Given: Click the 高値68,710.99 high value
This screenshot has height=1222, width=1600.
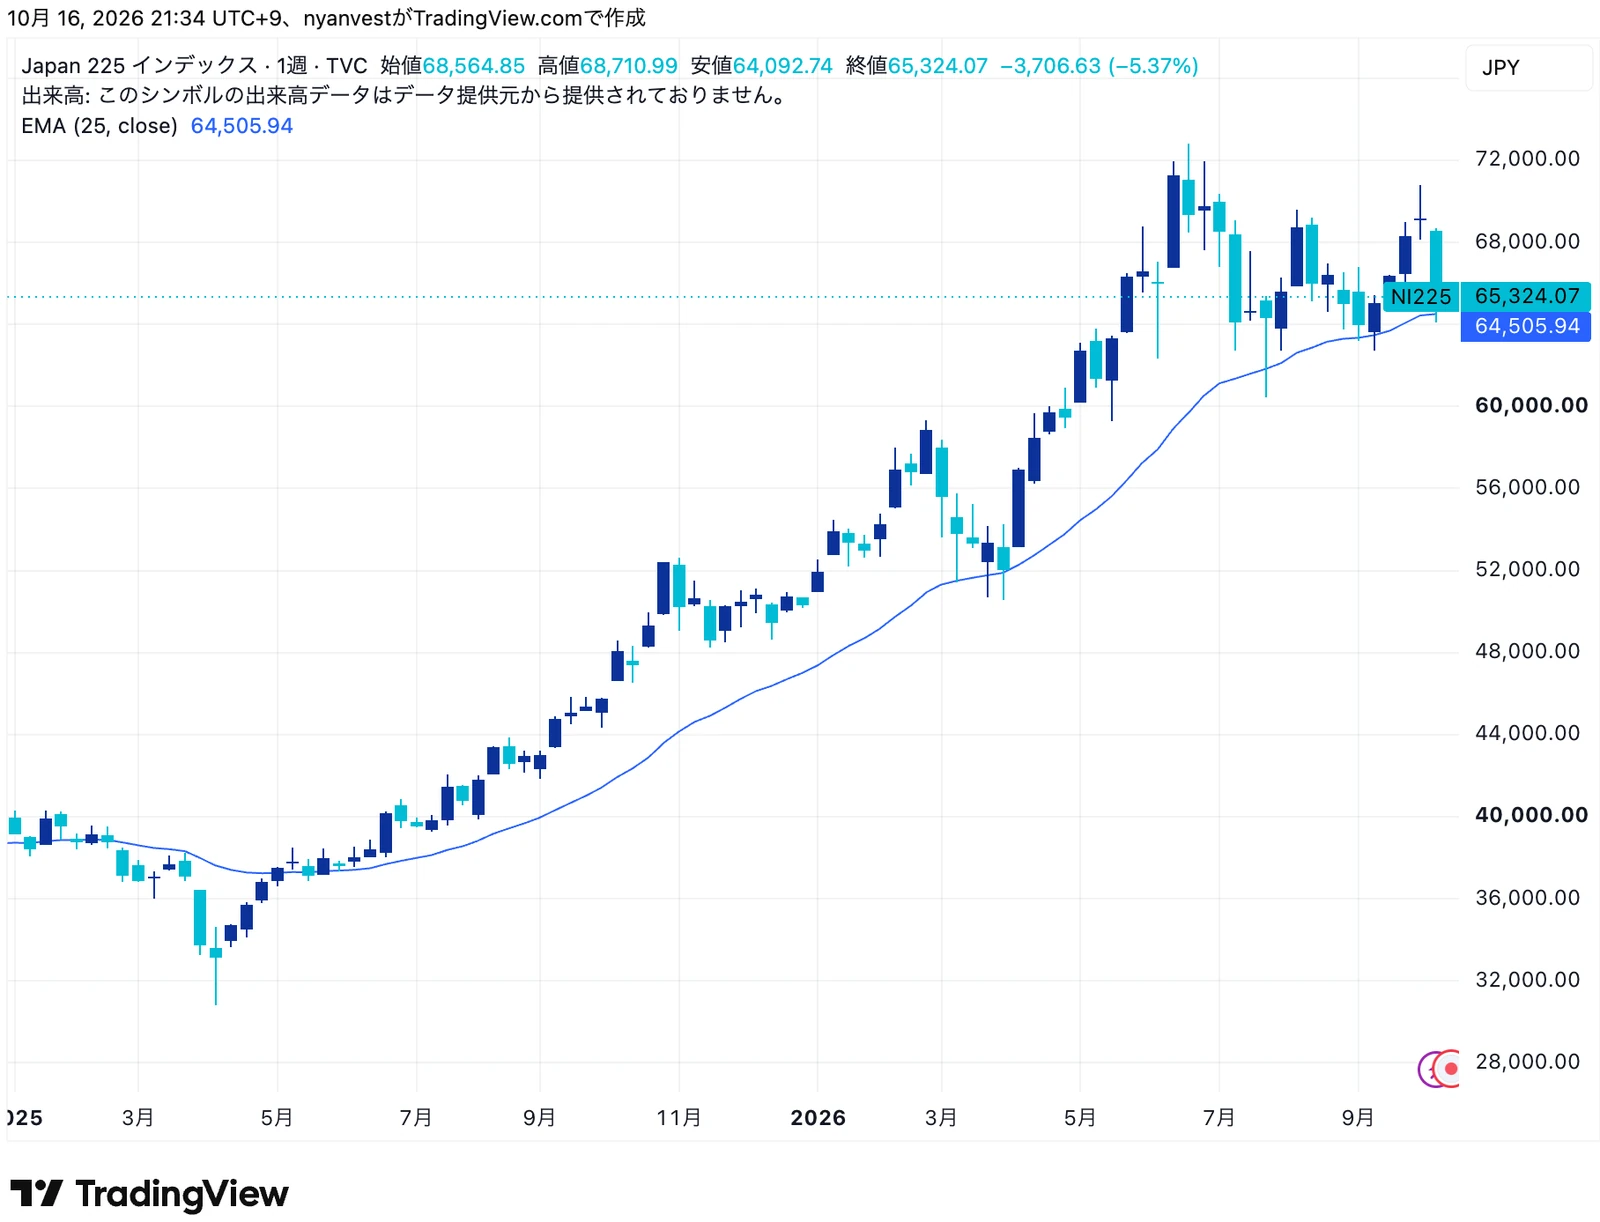Looking at the screenshot, I should (x=607, y=66).
